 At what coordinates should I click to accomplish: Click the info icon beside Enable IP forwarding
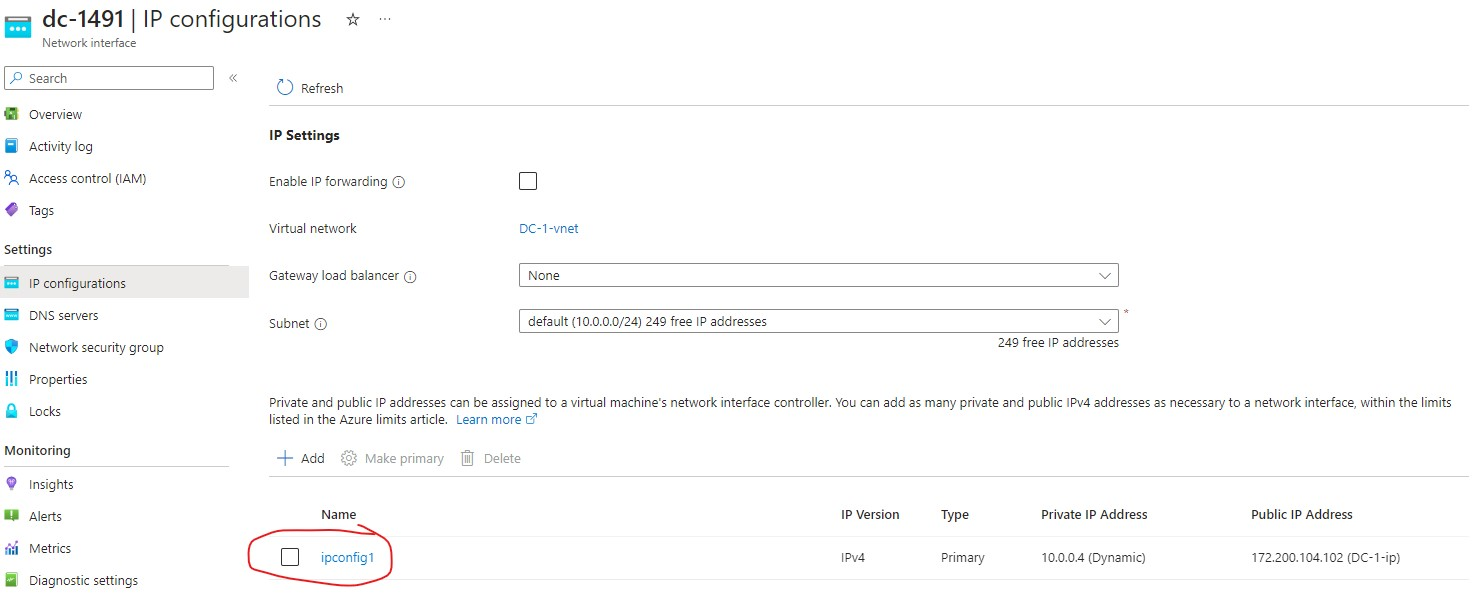point(399,182)
